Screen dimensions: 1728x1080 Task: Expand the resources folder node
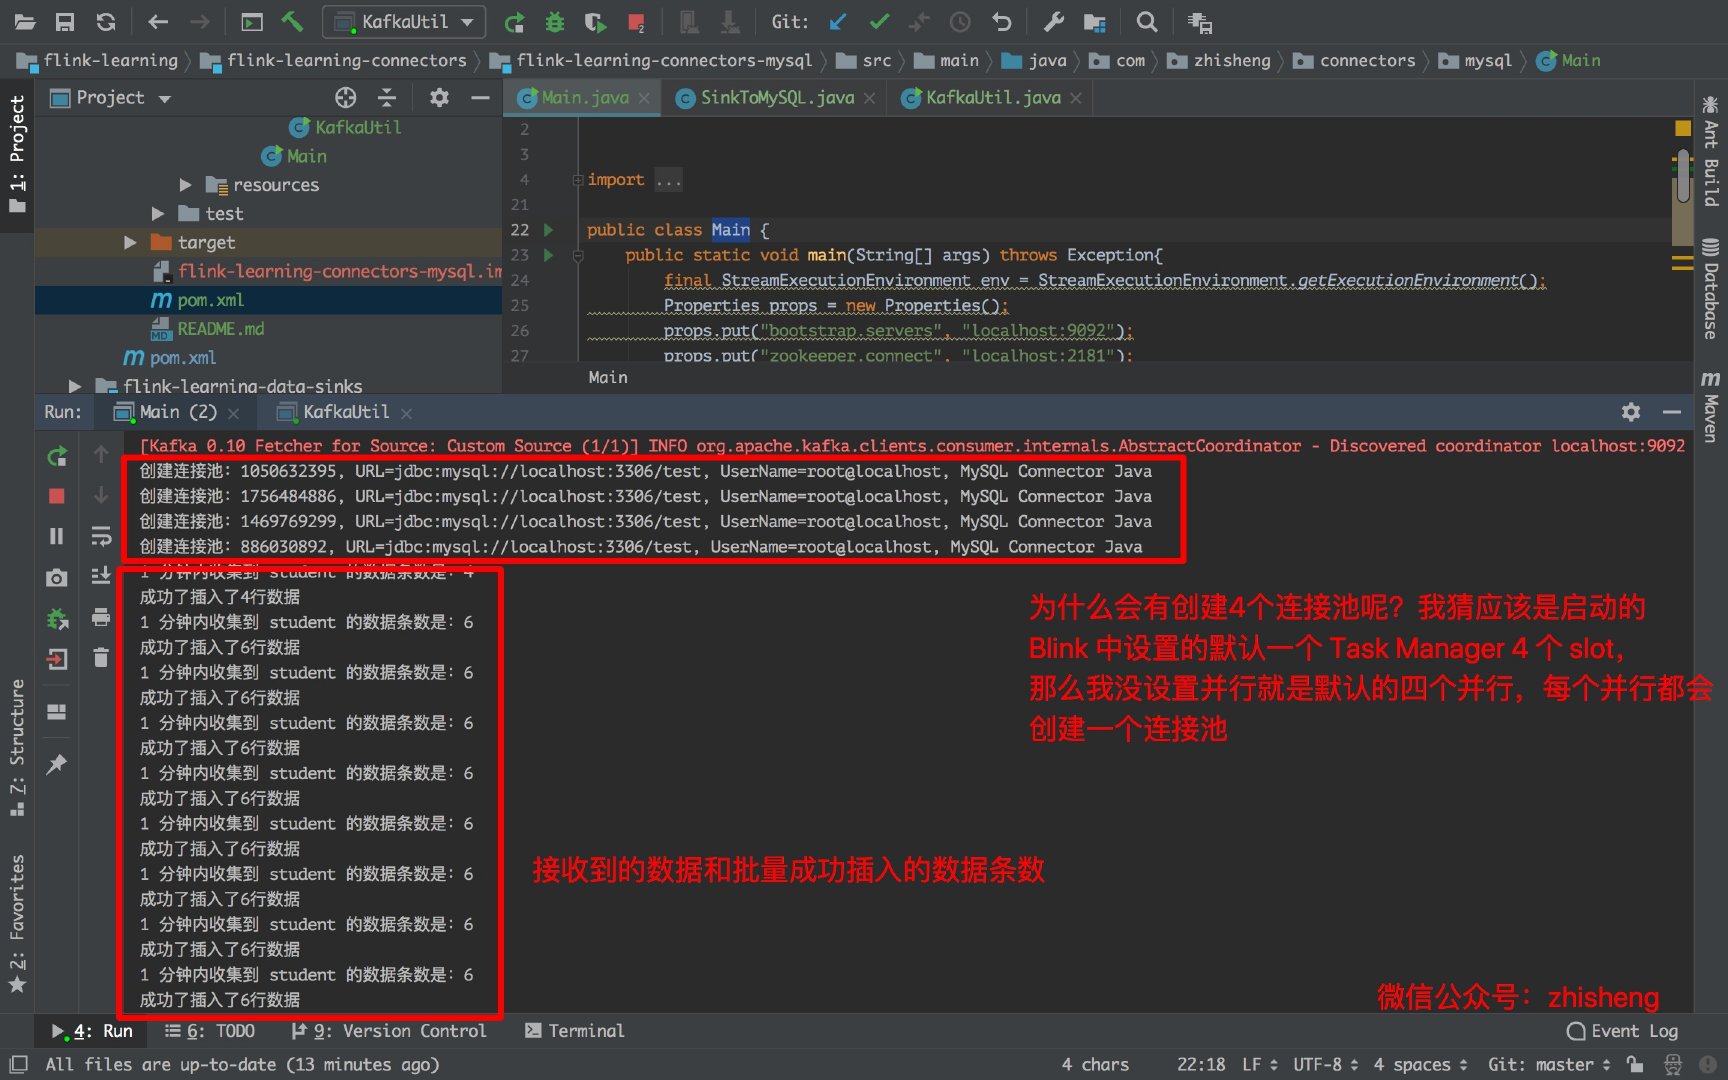[x=185, y=185]
